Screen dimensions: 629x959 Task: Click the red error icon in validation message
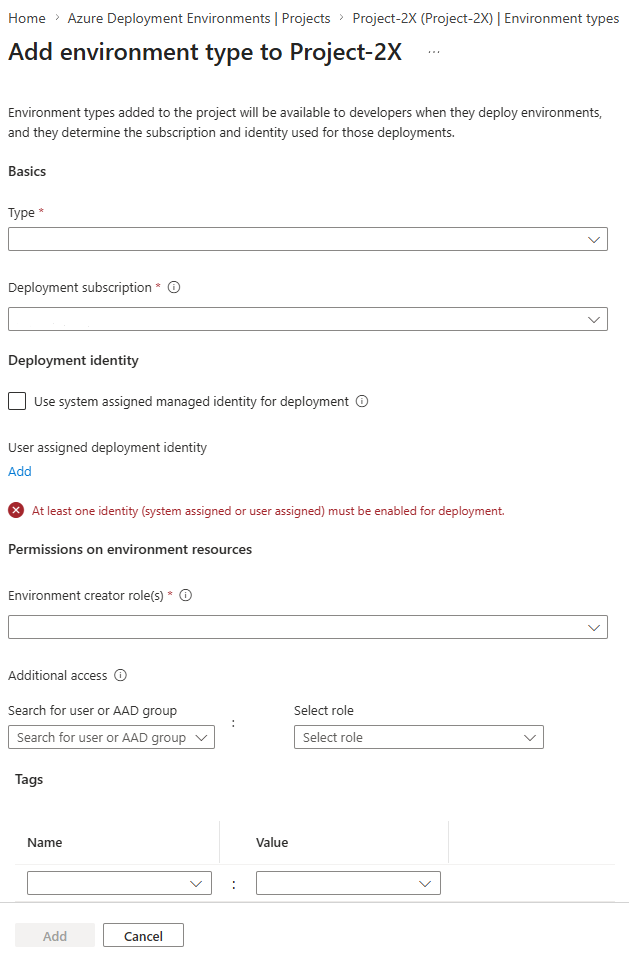[x=17, y=510]
